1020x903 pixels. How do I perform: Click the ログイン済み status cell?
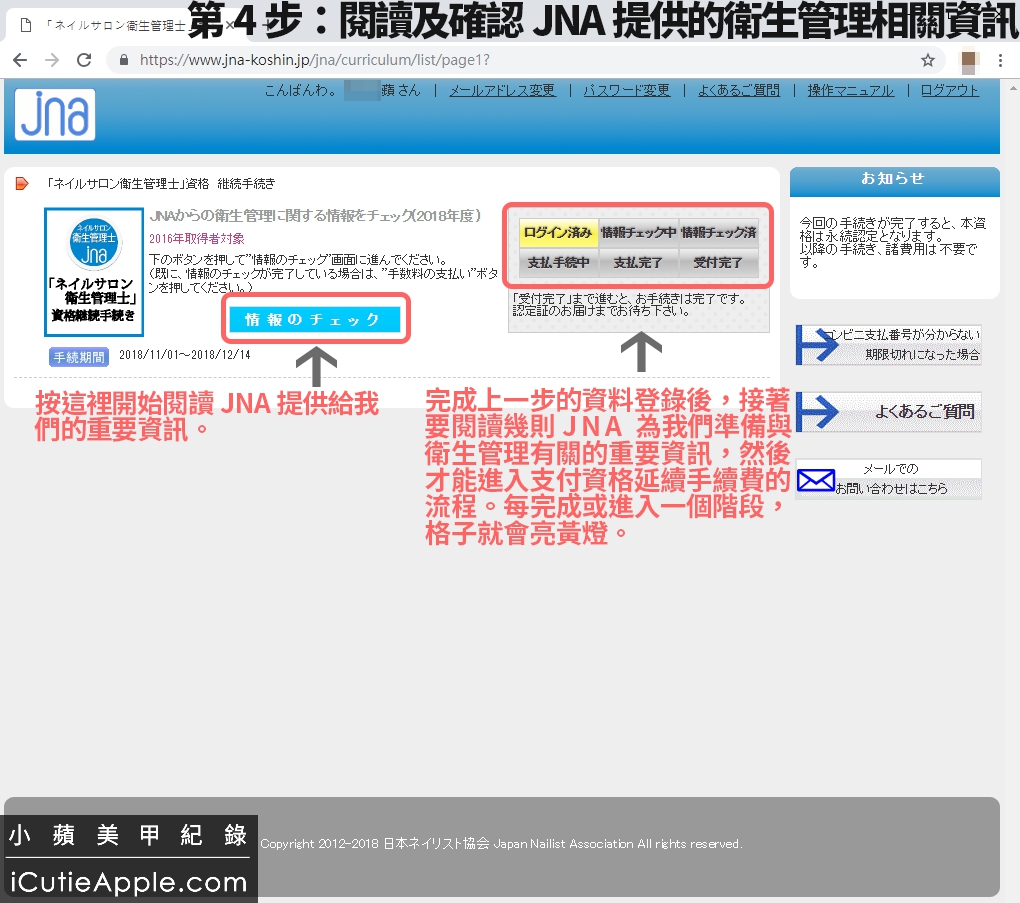[558, 233]
